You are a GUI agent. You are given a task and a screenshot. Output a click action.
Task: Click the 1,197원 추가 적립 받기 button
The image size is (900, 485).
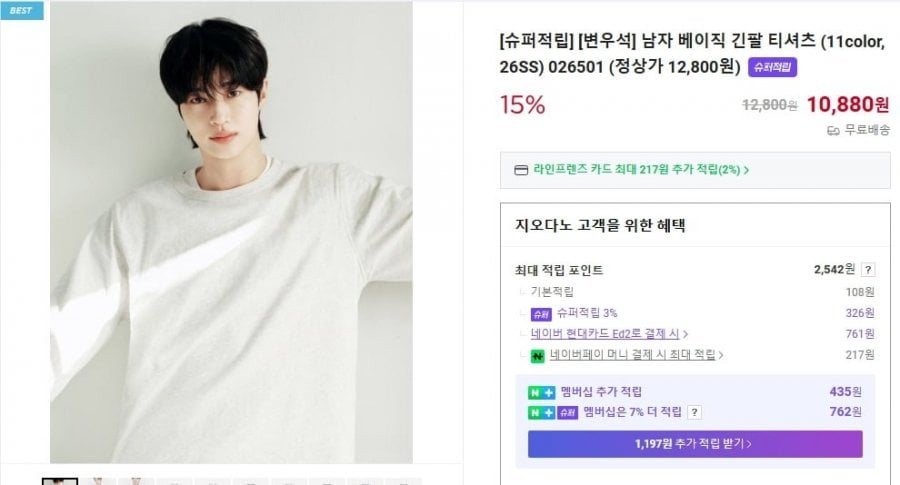695,444
